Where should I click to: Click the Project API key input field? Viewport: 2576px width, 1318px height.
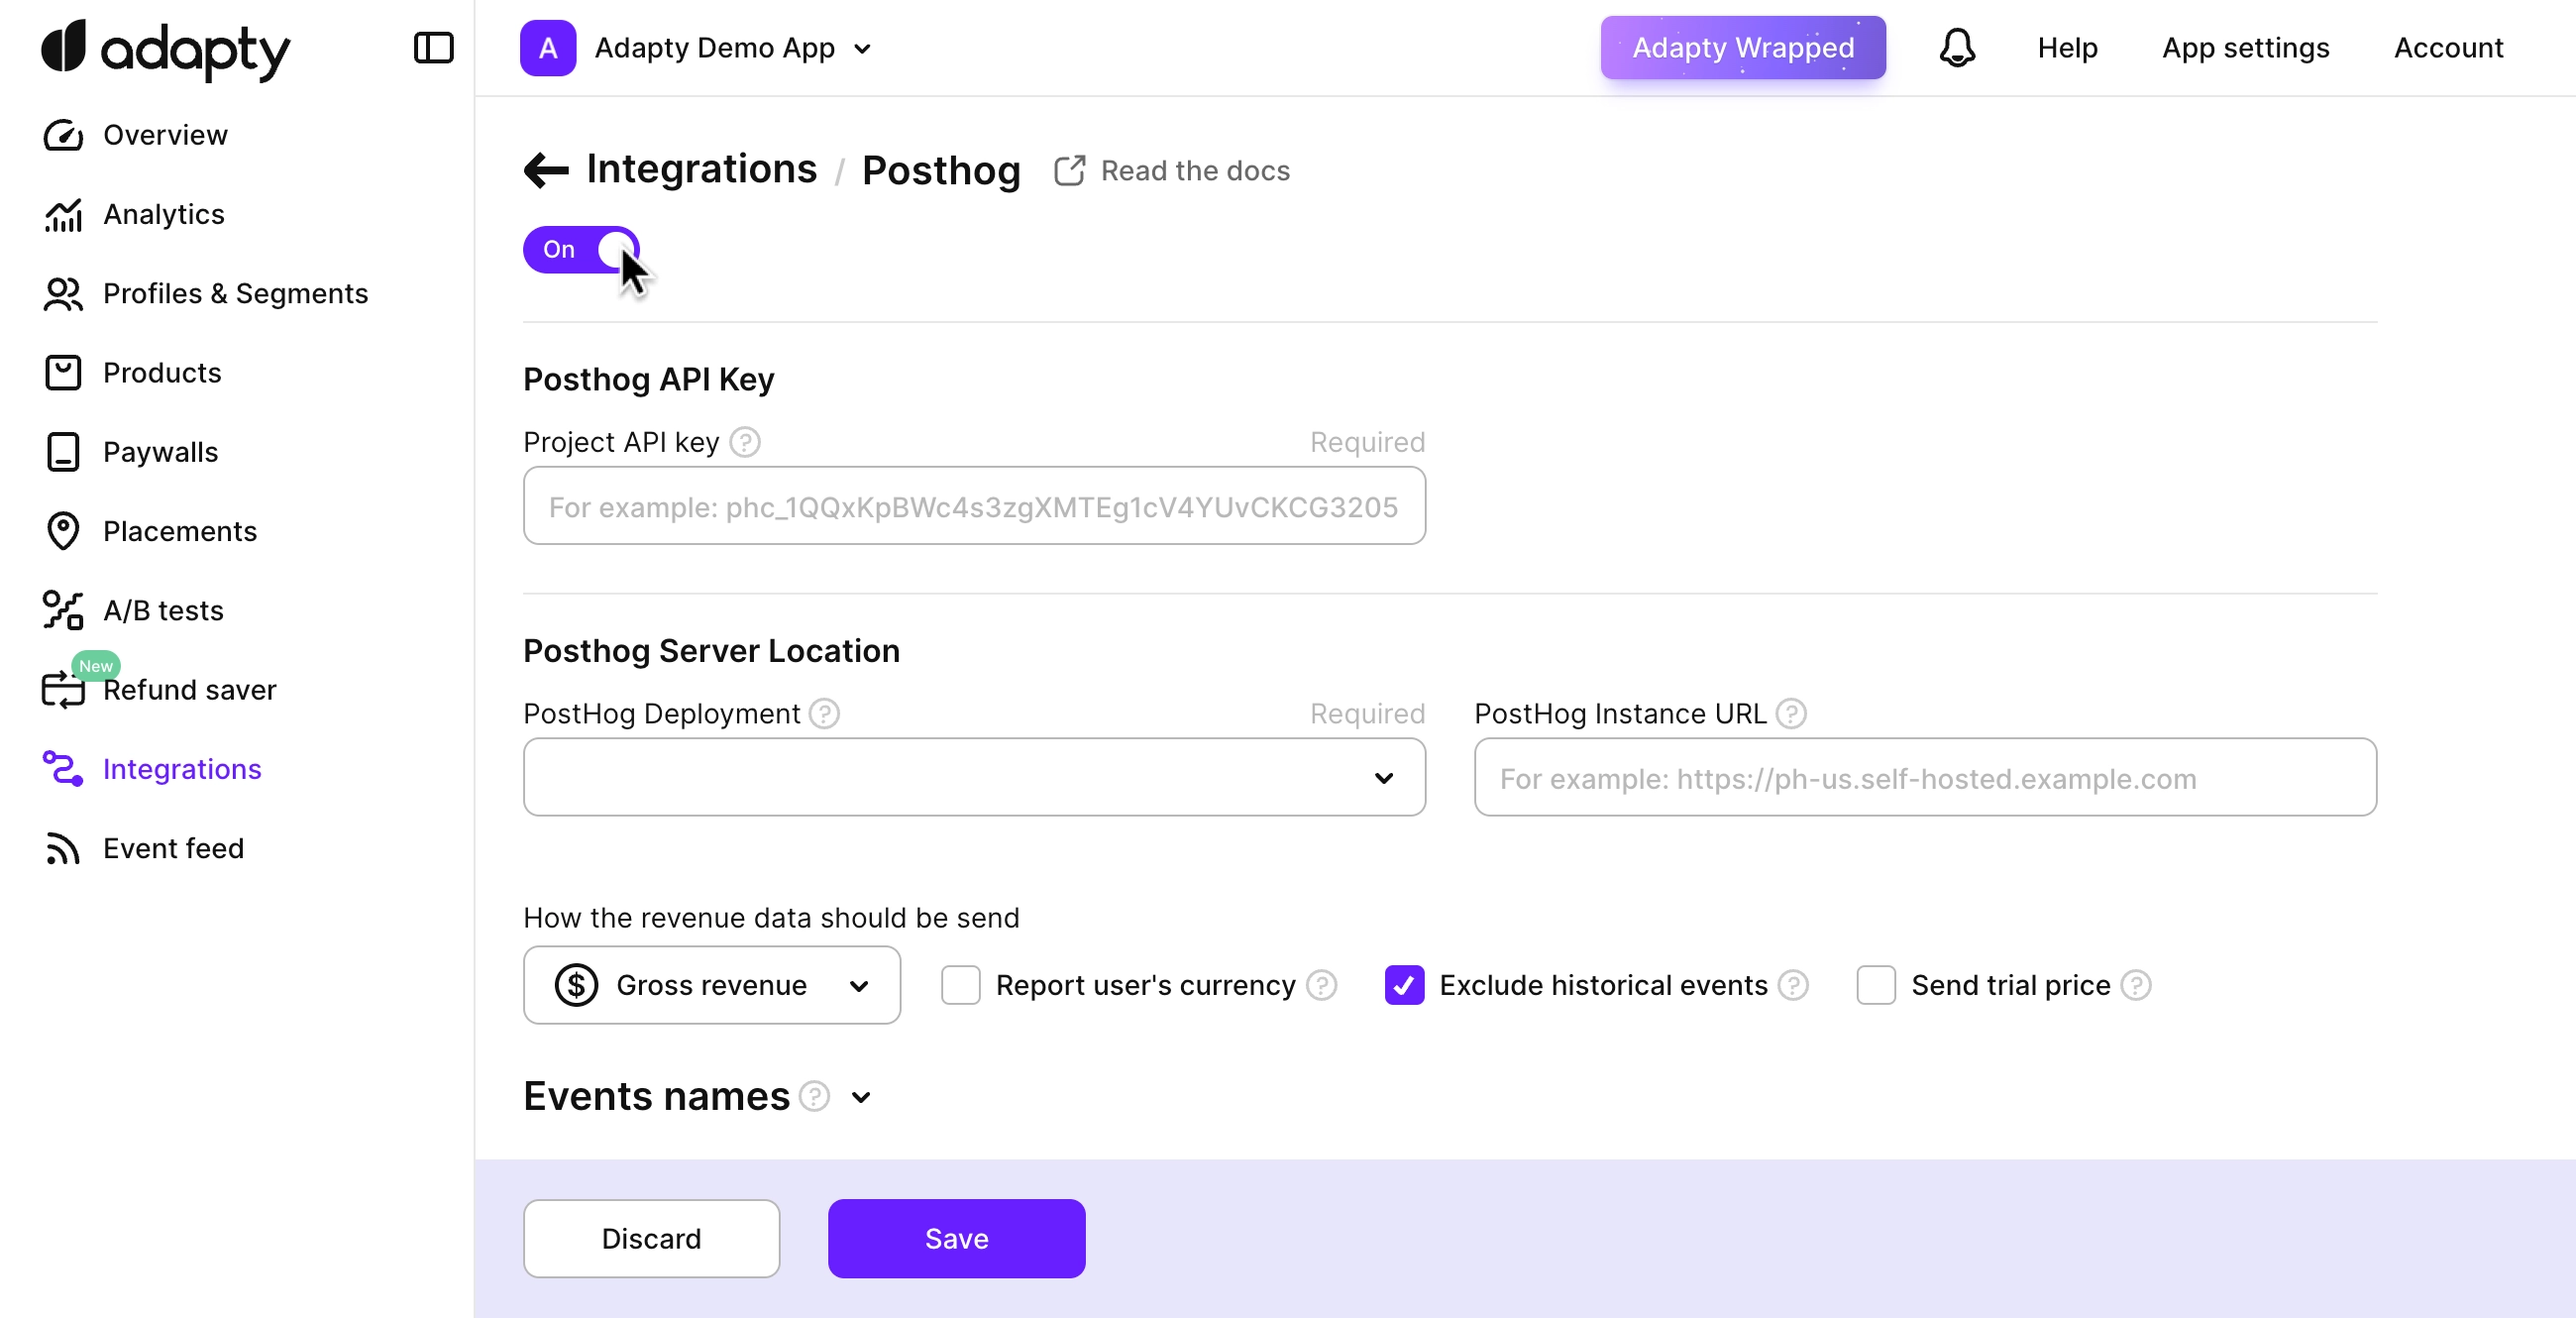click(x=973, y=506)
